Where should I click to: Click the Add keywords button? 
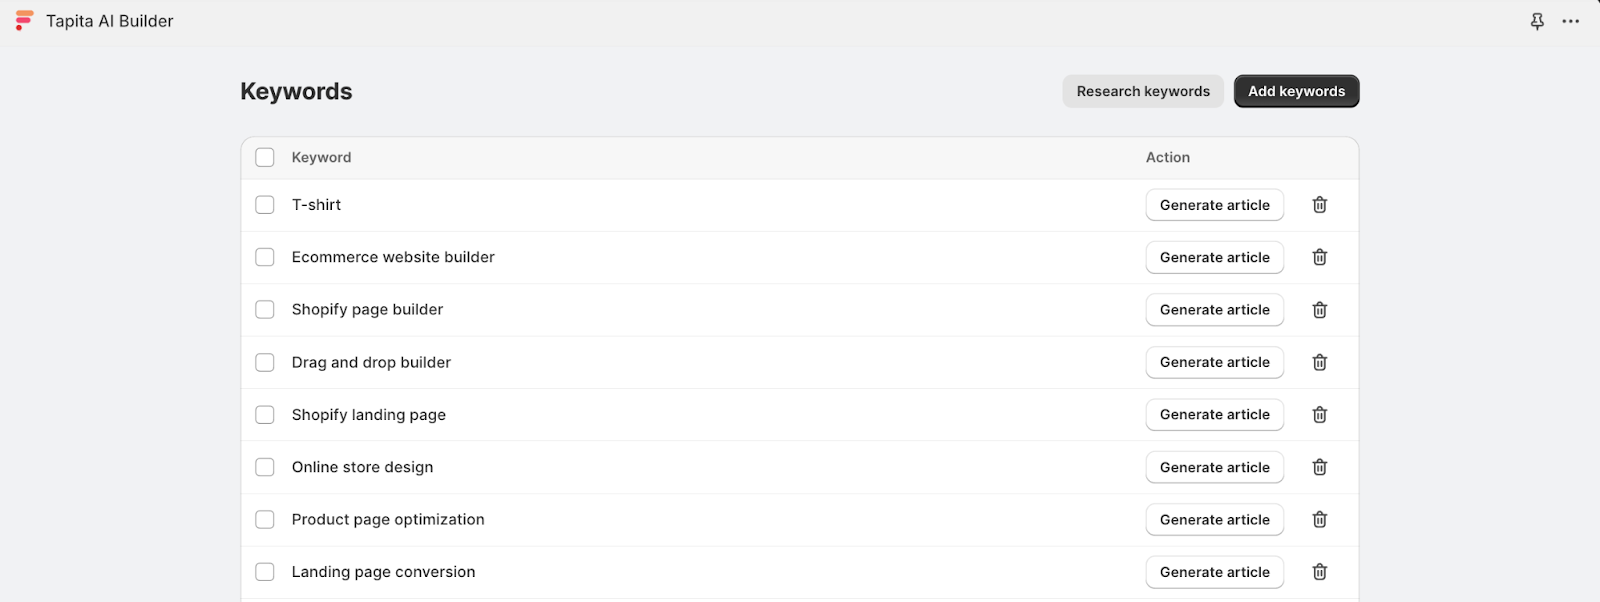pyautogui.click(x=1296, y=91)
